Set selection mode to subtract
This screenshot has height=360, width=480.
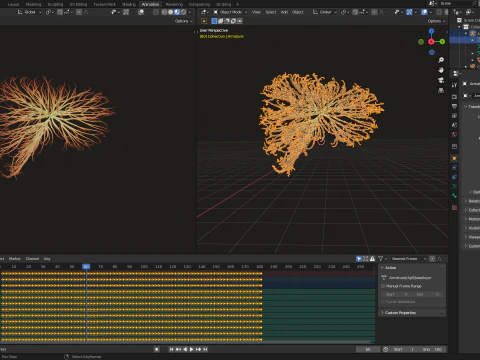227,21
